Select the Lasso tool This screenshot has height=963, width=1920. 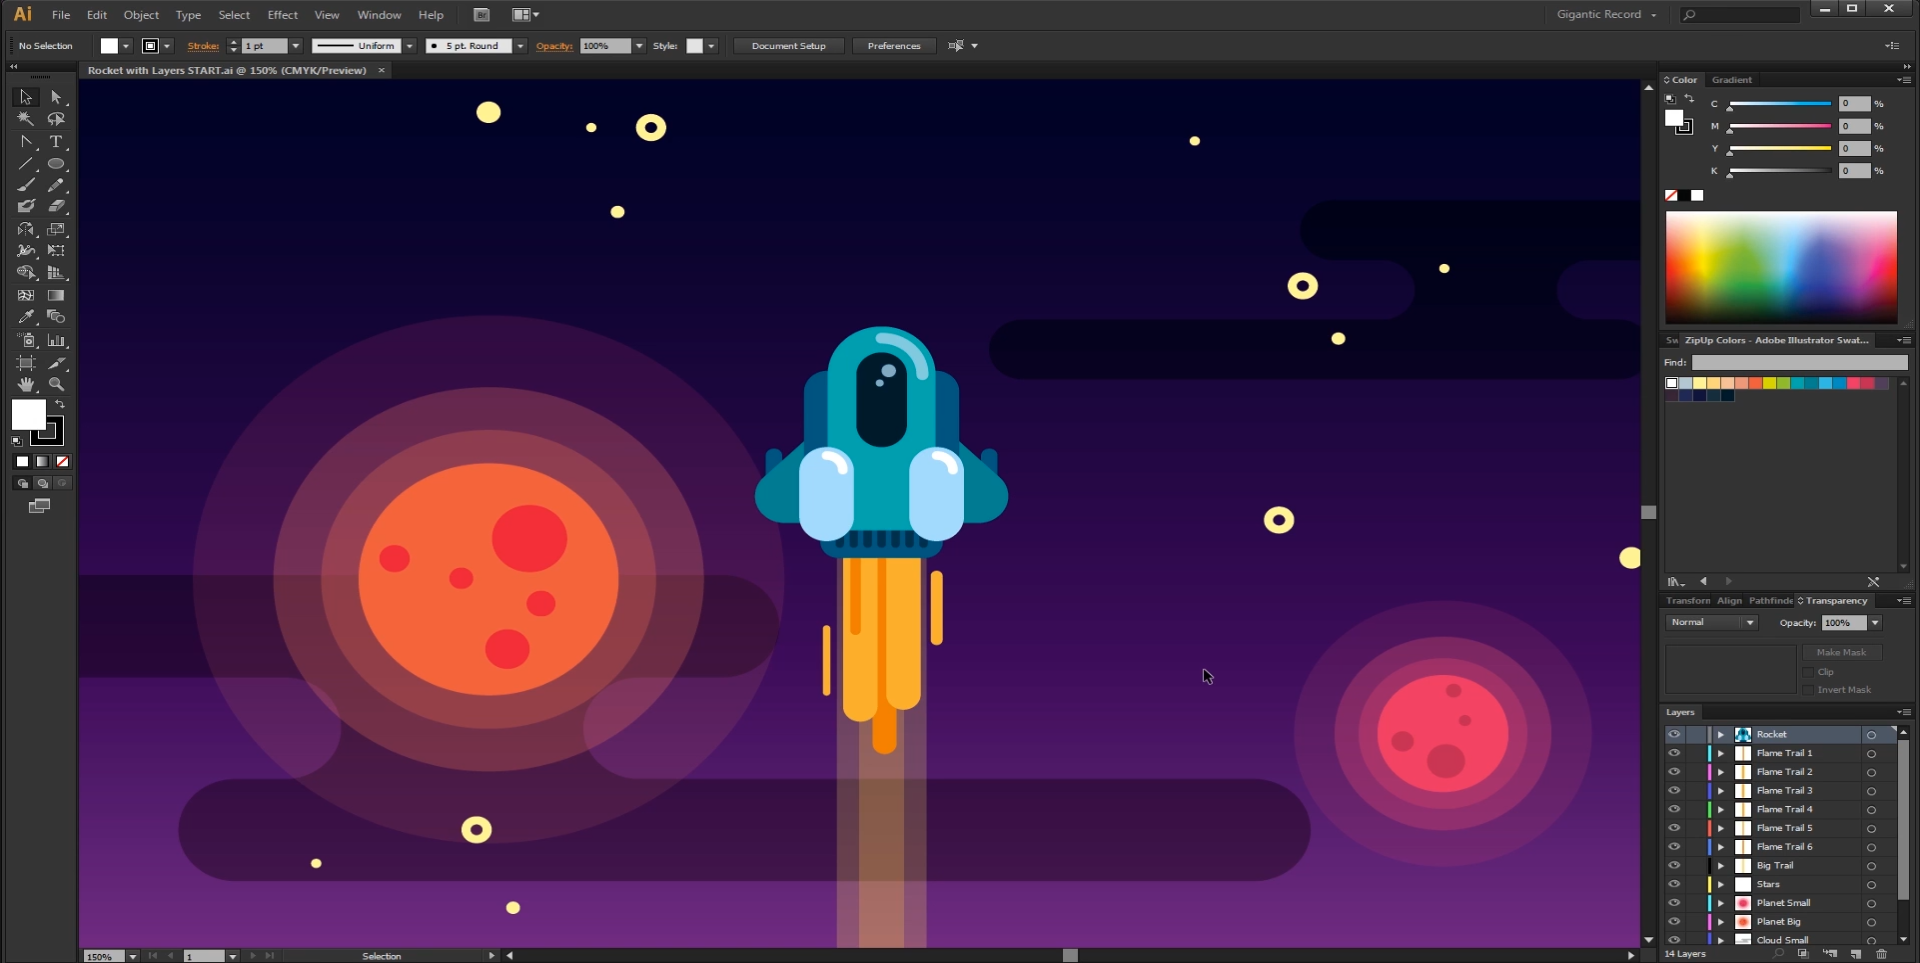tap(56, 119)
